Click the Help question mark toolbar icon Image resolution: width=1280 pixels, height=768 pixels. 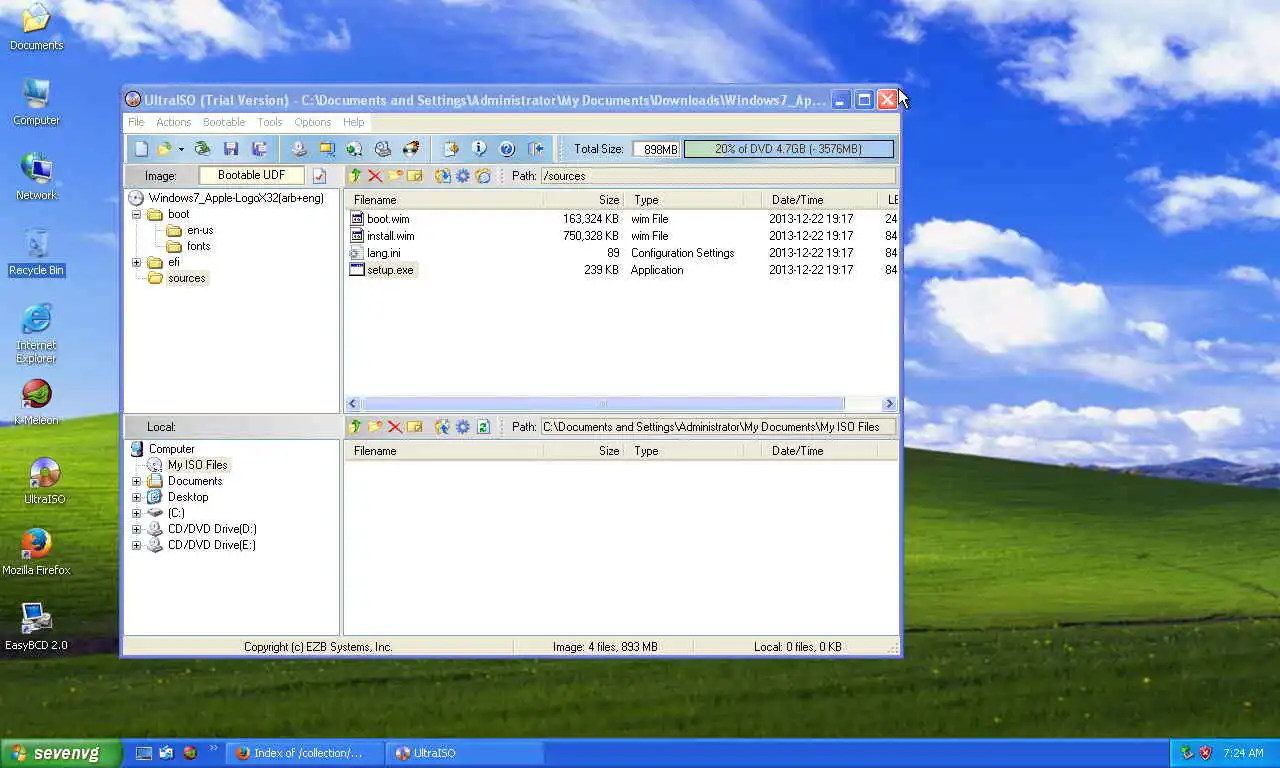[x=507, y=149]
